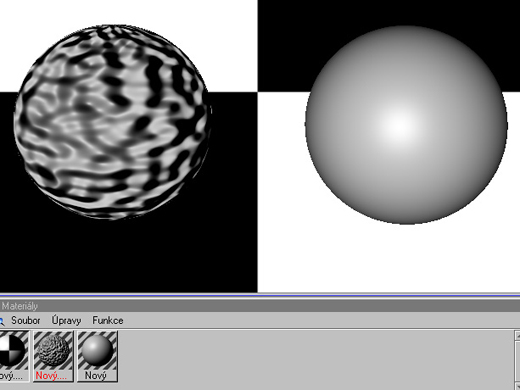The image size is (520, 390).
Task: Open the Soubor menu
Action: [x=26, y=320]
